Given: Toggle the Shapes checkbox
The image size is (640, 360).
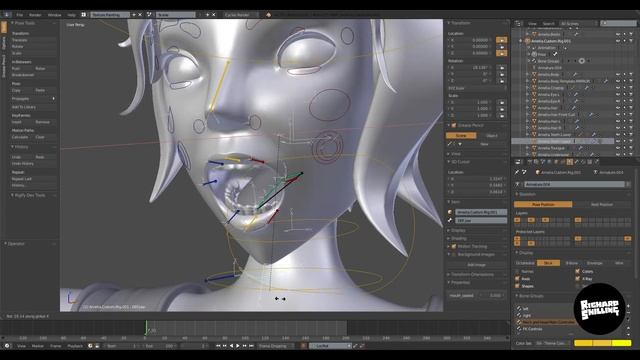Looking at the screenshot, I should pyautogui.click(x=518, y=286).
